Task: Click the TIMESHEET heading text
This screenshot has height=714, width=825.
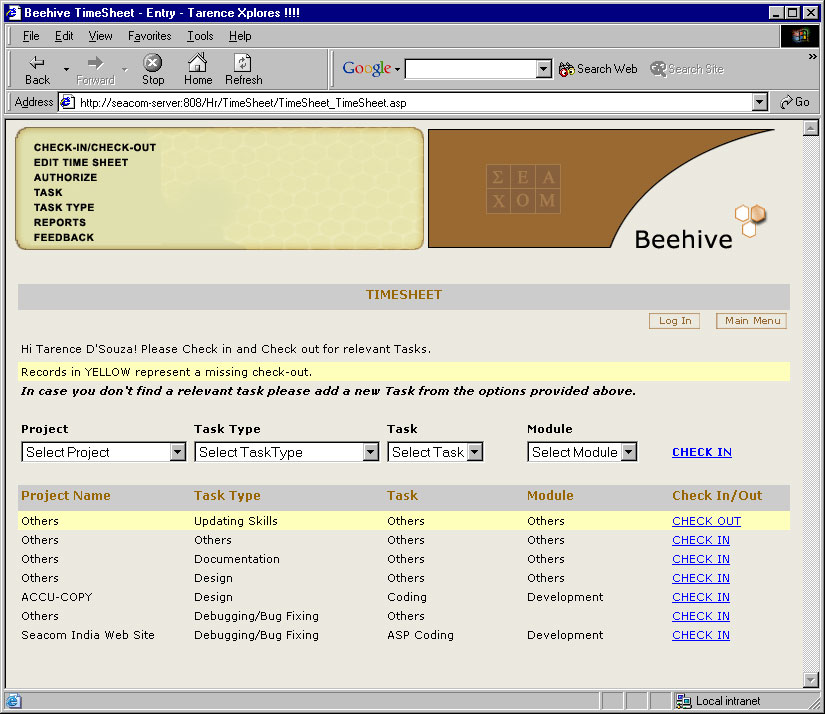Action: [404, 295]
